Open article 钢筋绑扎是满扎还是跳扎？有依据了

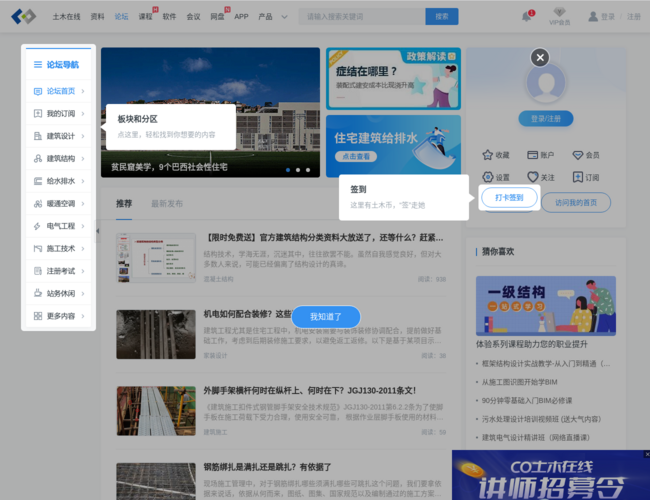[267, 467]
